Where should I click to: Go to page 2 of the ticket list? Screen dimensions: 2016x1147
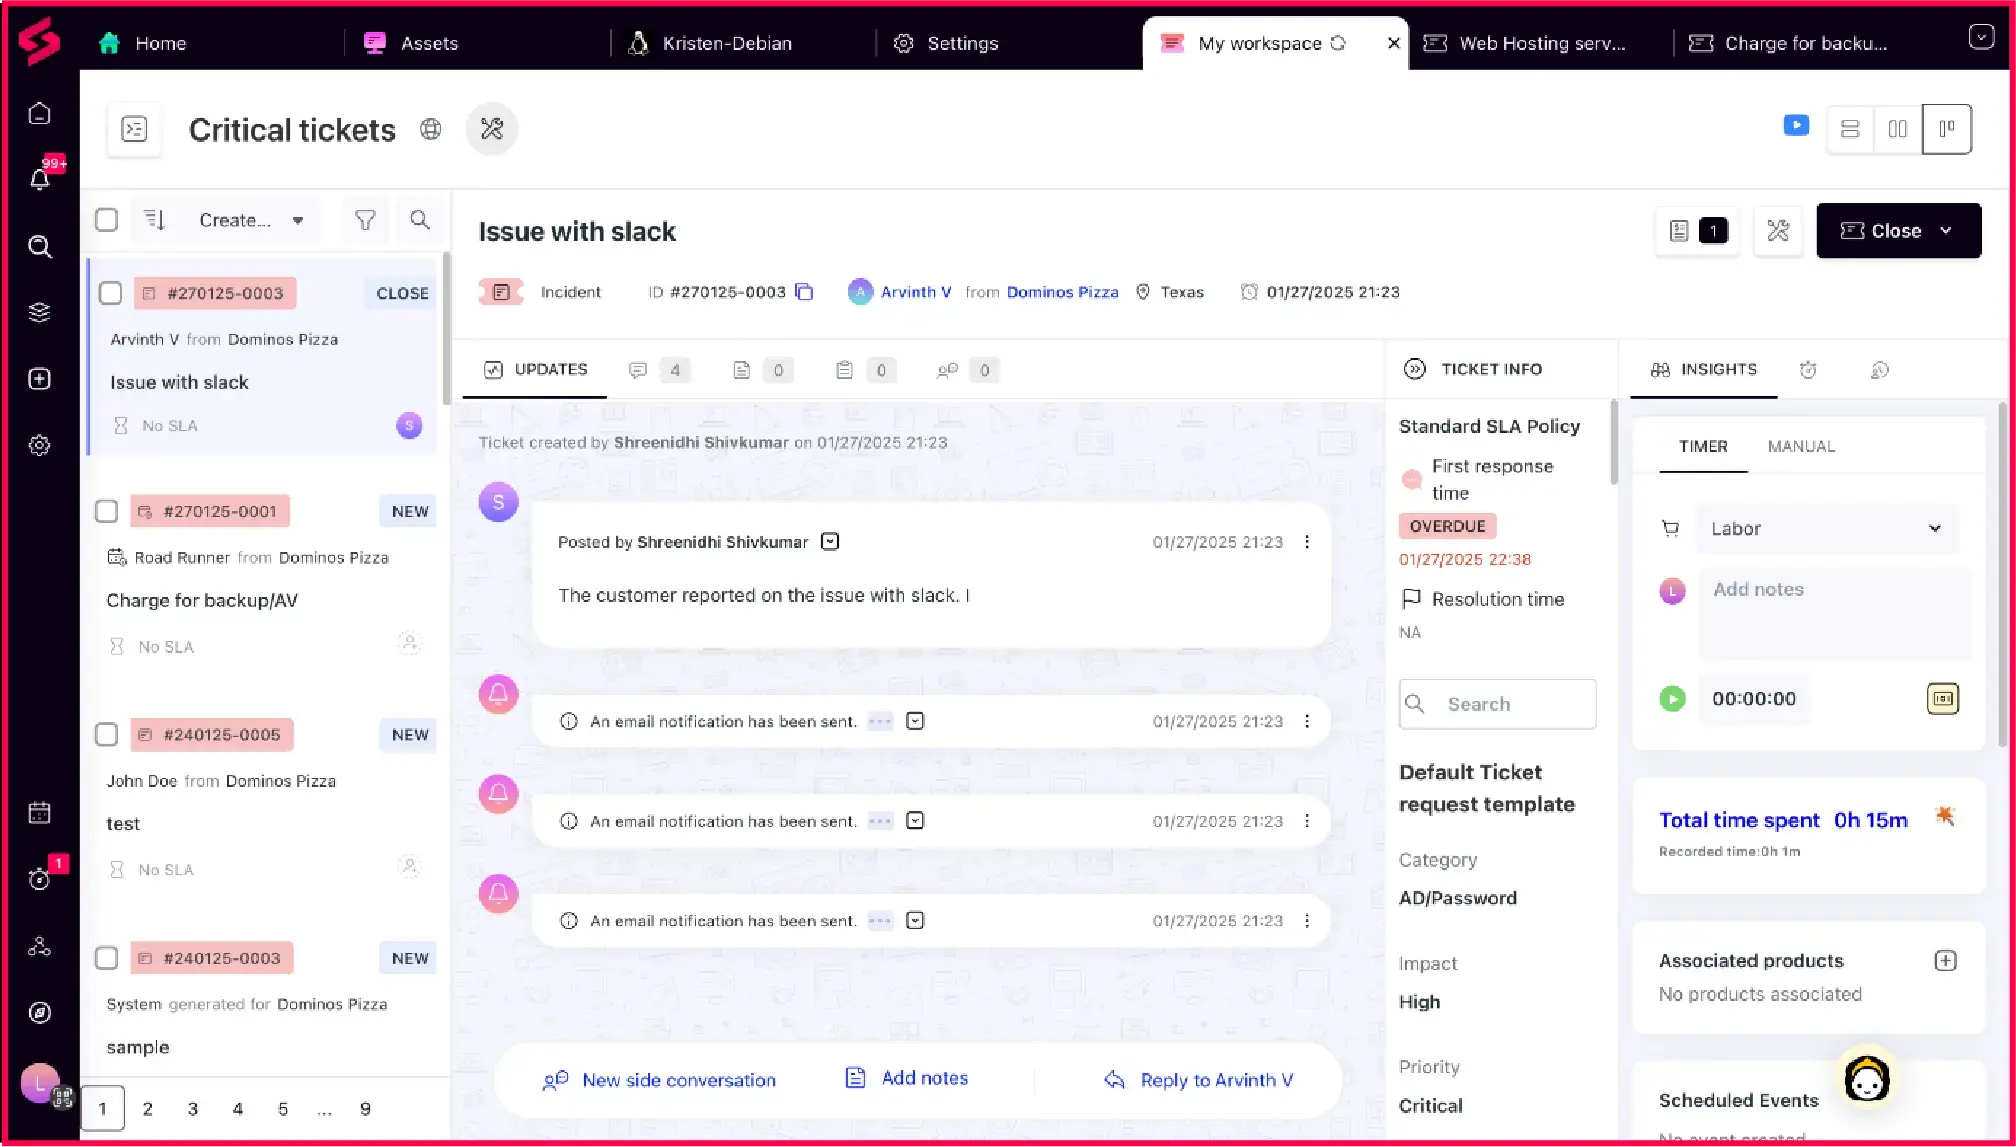tap(147, 1108)
